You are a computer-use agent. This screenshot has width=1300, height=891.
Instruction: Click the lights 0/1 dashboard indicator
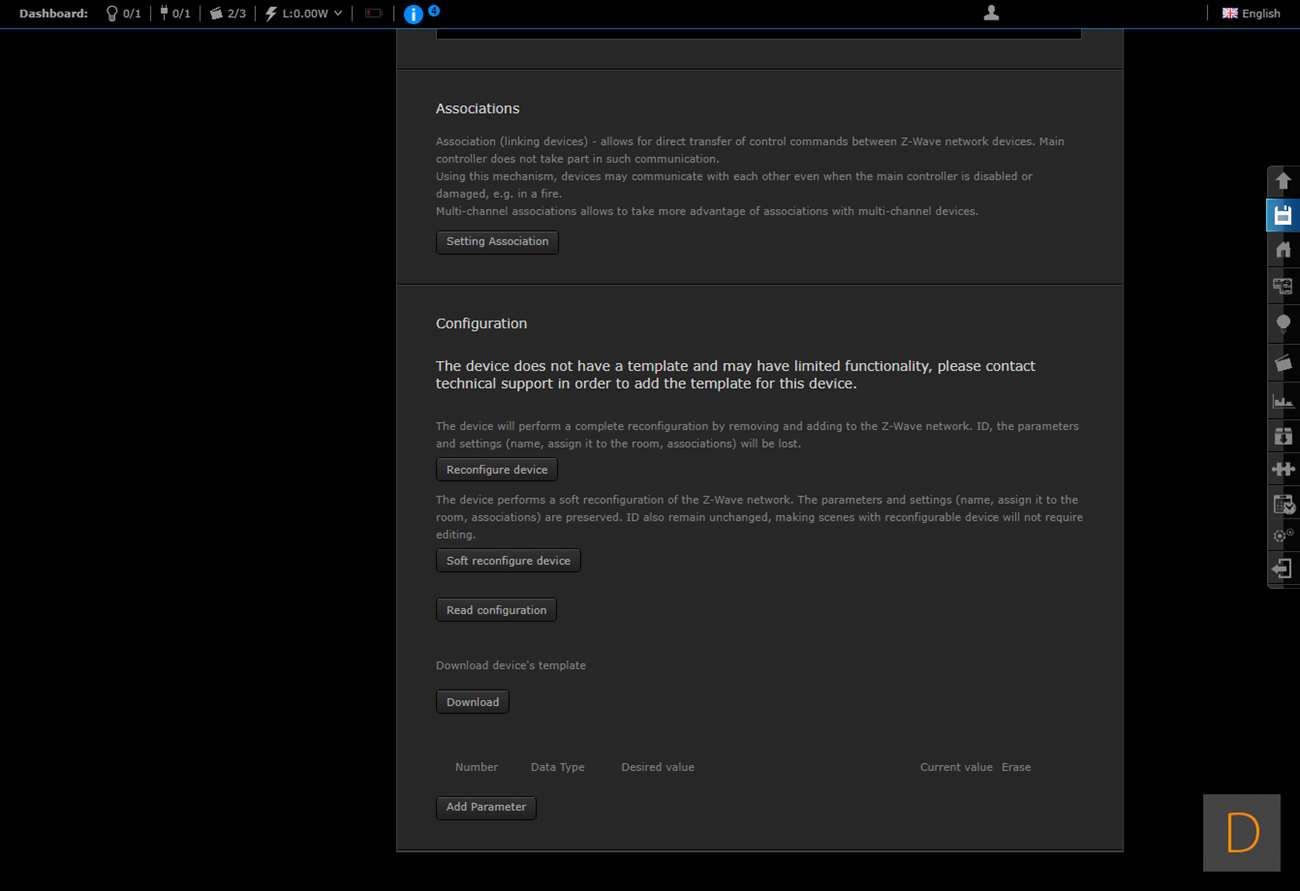tap(123, 13)
